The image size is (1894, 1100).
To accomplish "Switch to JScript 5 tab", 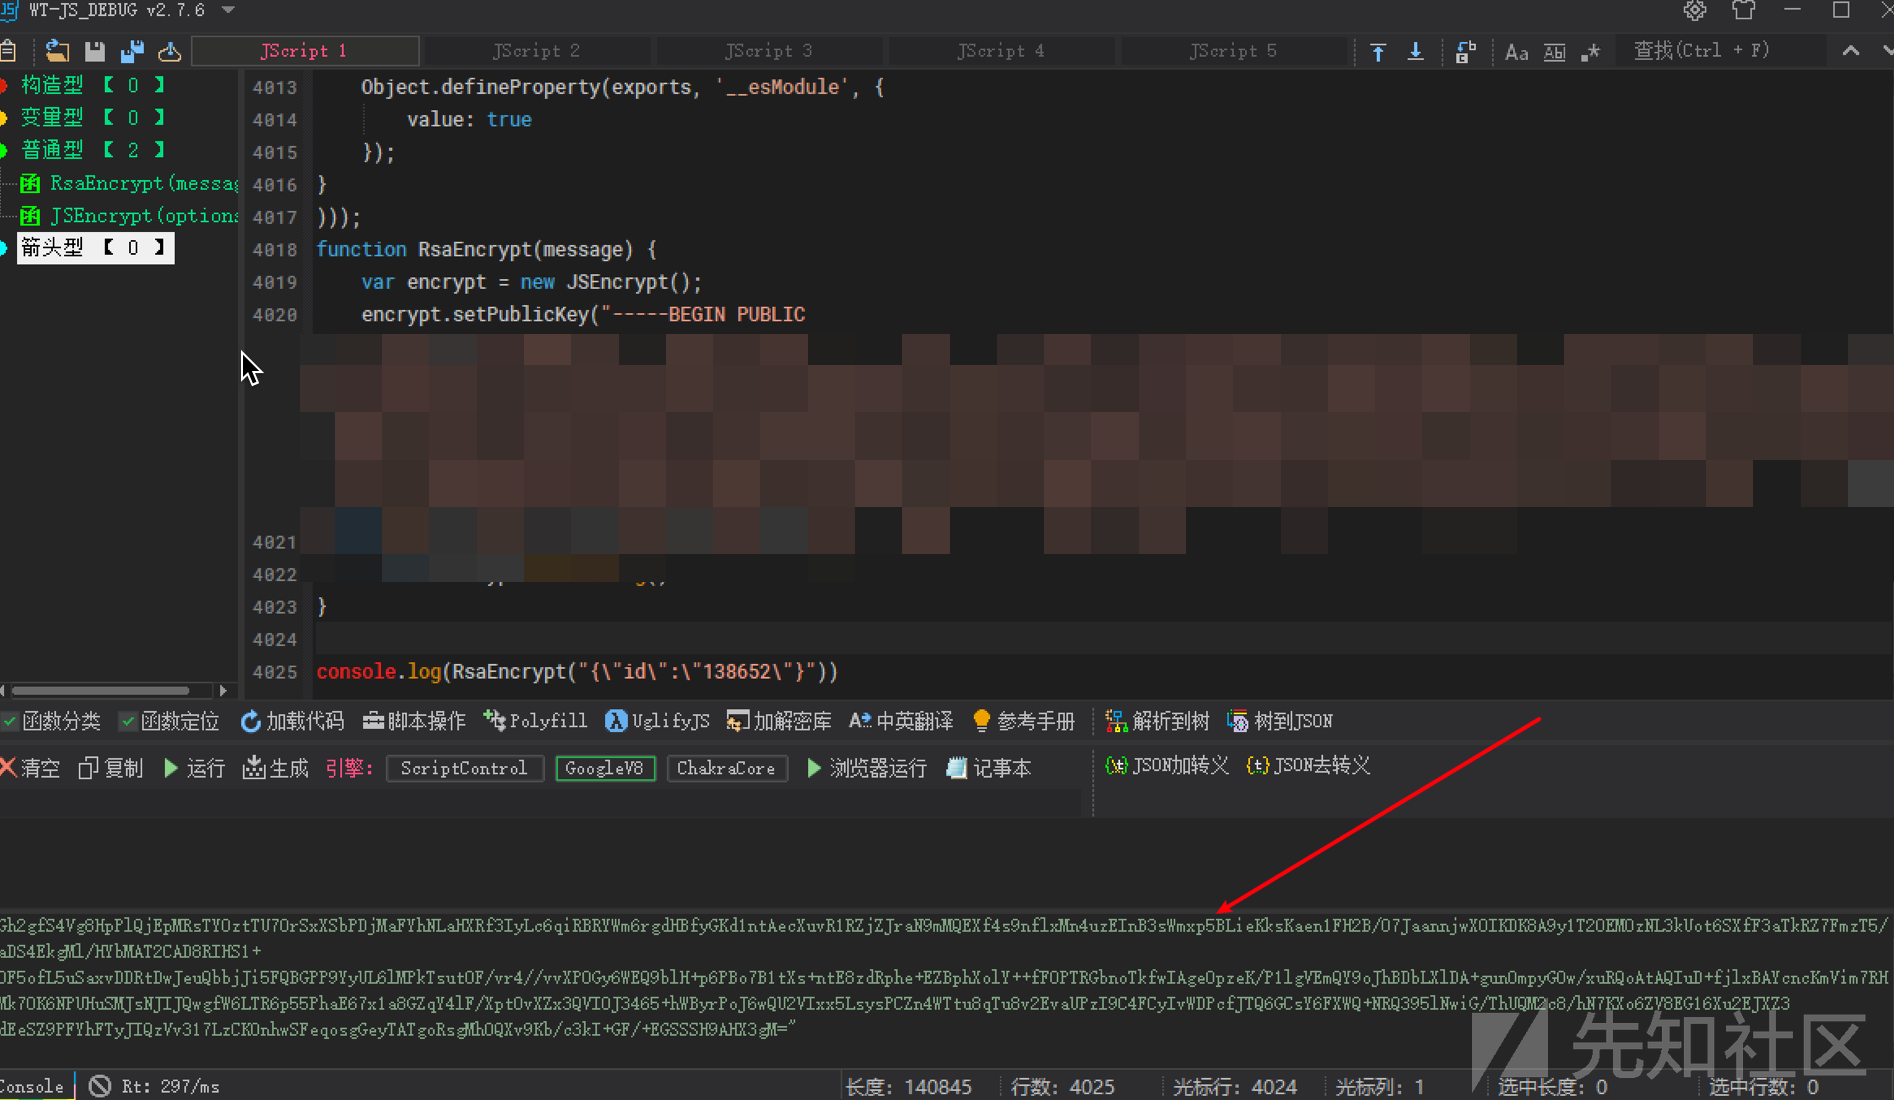I will 1233,51.
